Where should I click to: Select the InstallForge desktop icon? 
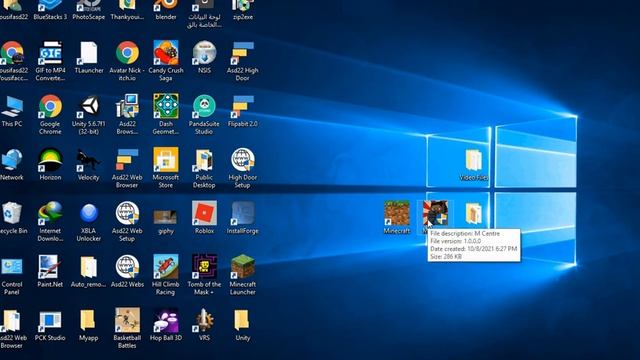point(242,218)
